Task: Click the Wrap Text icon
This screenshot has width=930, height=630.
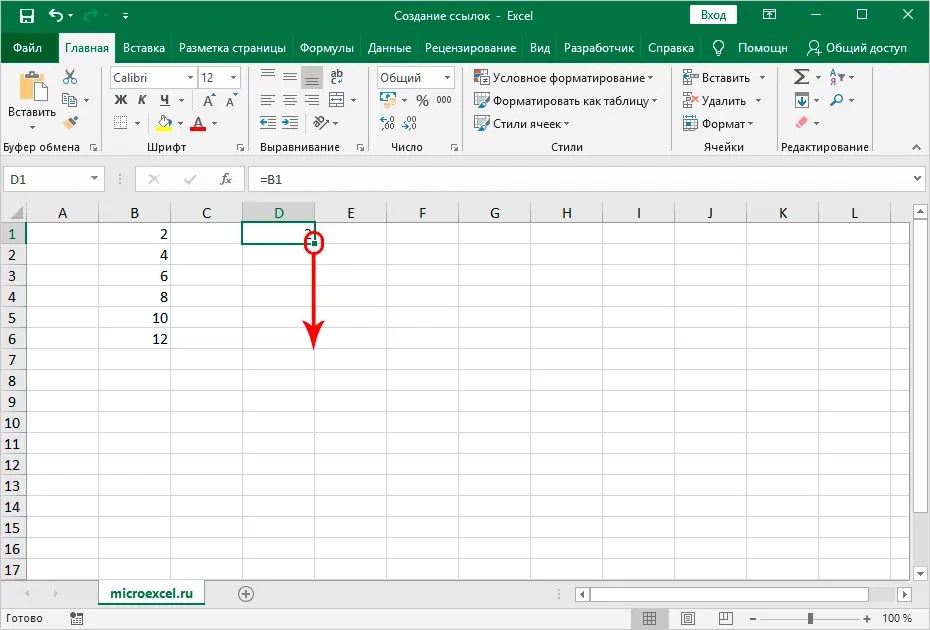Action: [336, 76]
